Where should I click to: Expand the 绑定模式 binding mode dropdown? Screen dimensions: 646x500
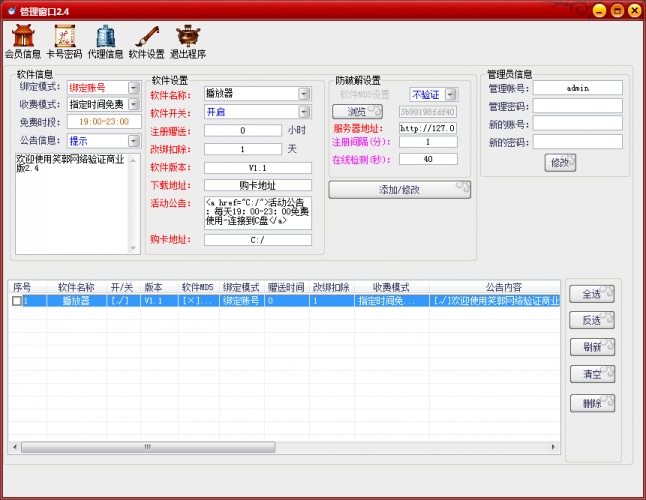[x=134, y=87]
